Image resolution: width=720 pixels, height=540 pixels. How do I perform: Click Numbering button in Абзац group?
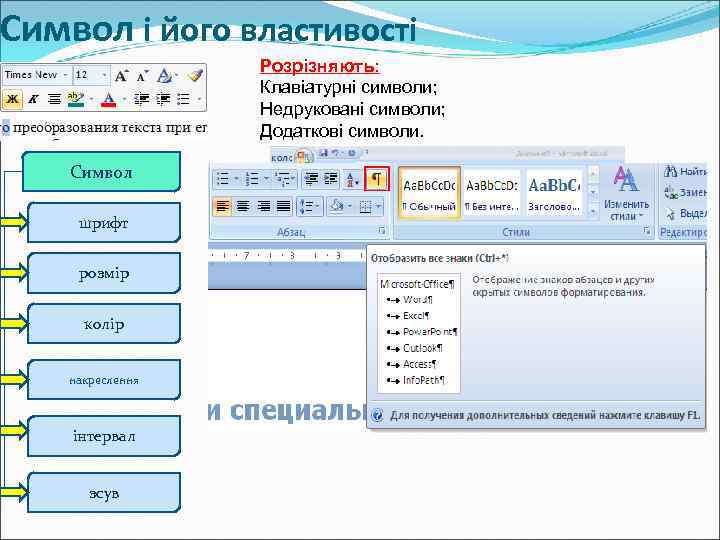pyautogui.click(x=252, y=179)
